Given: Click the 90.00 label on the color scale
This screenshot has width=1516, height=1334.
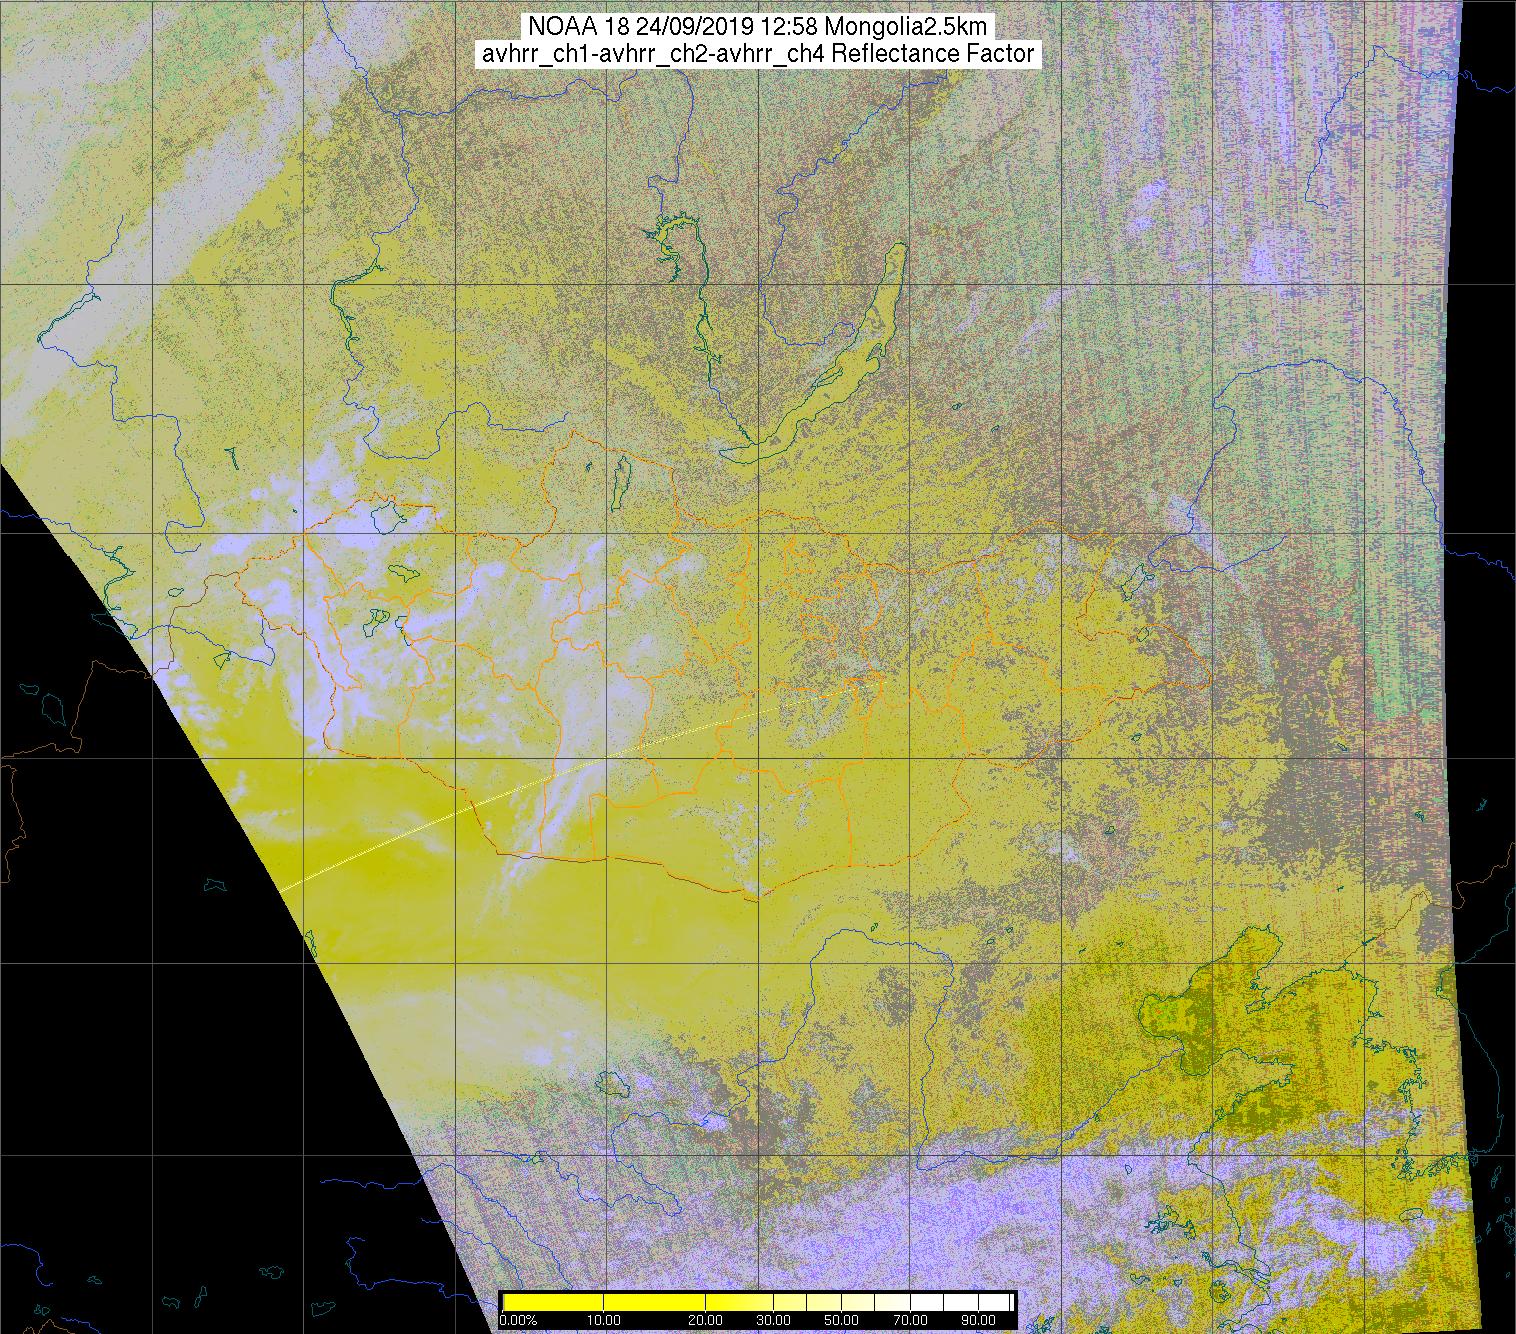Looking at the screenshot, I should pos(979,1320).
